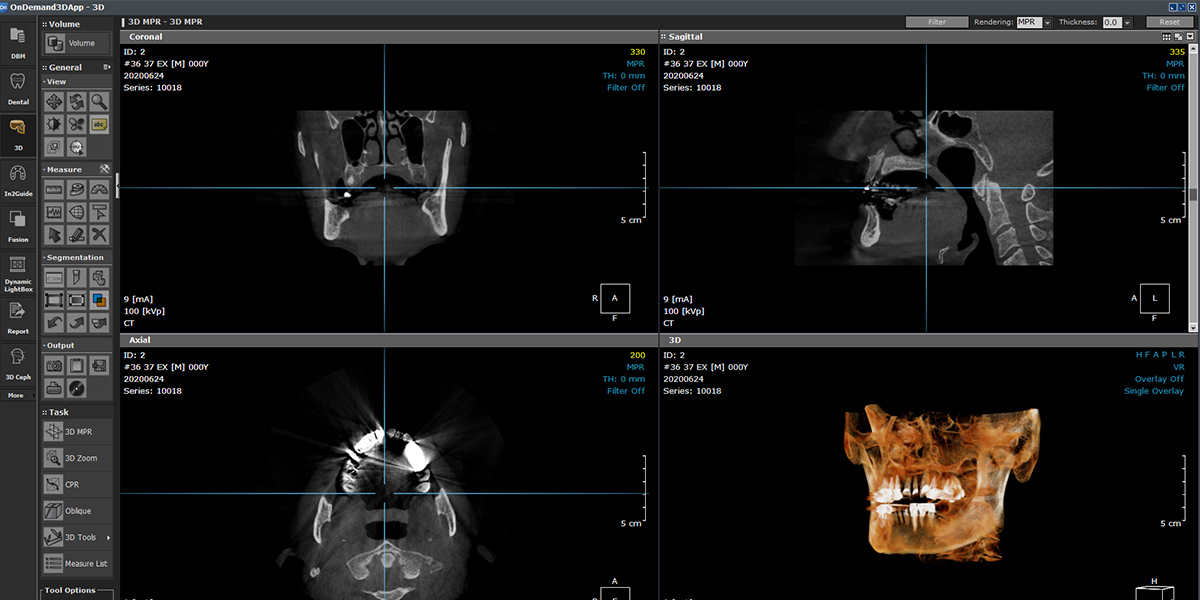This screenshot has height=600, width=1200.
Task: Open the Oblique task
Action: pos(77,510)
